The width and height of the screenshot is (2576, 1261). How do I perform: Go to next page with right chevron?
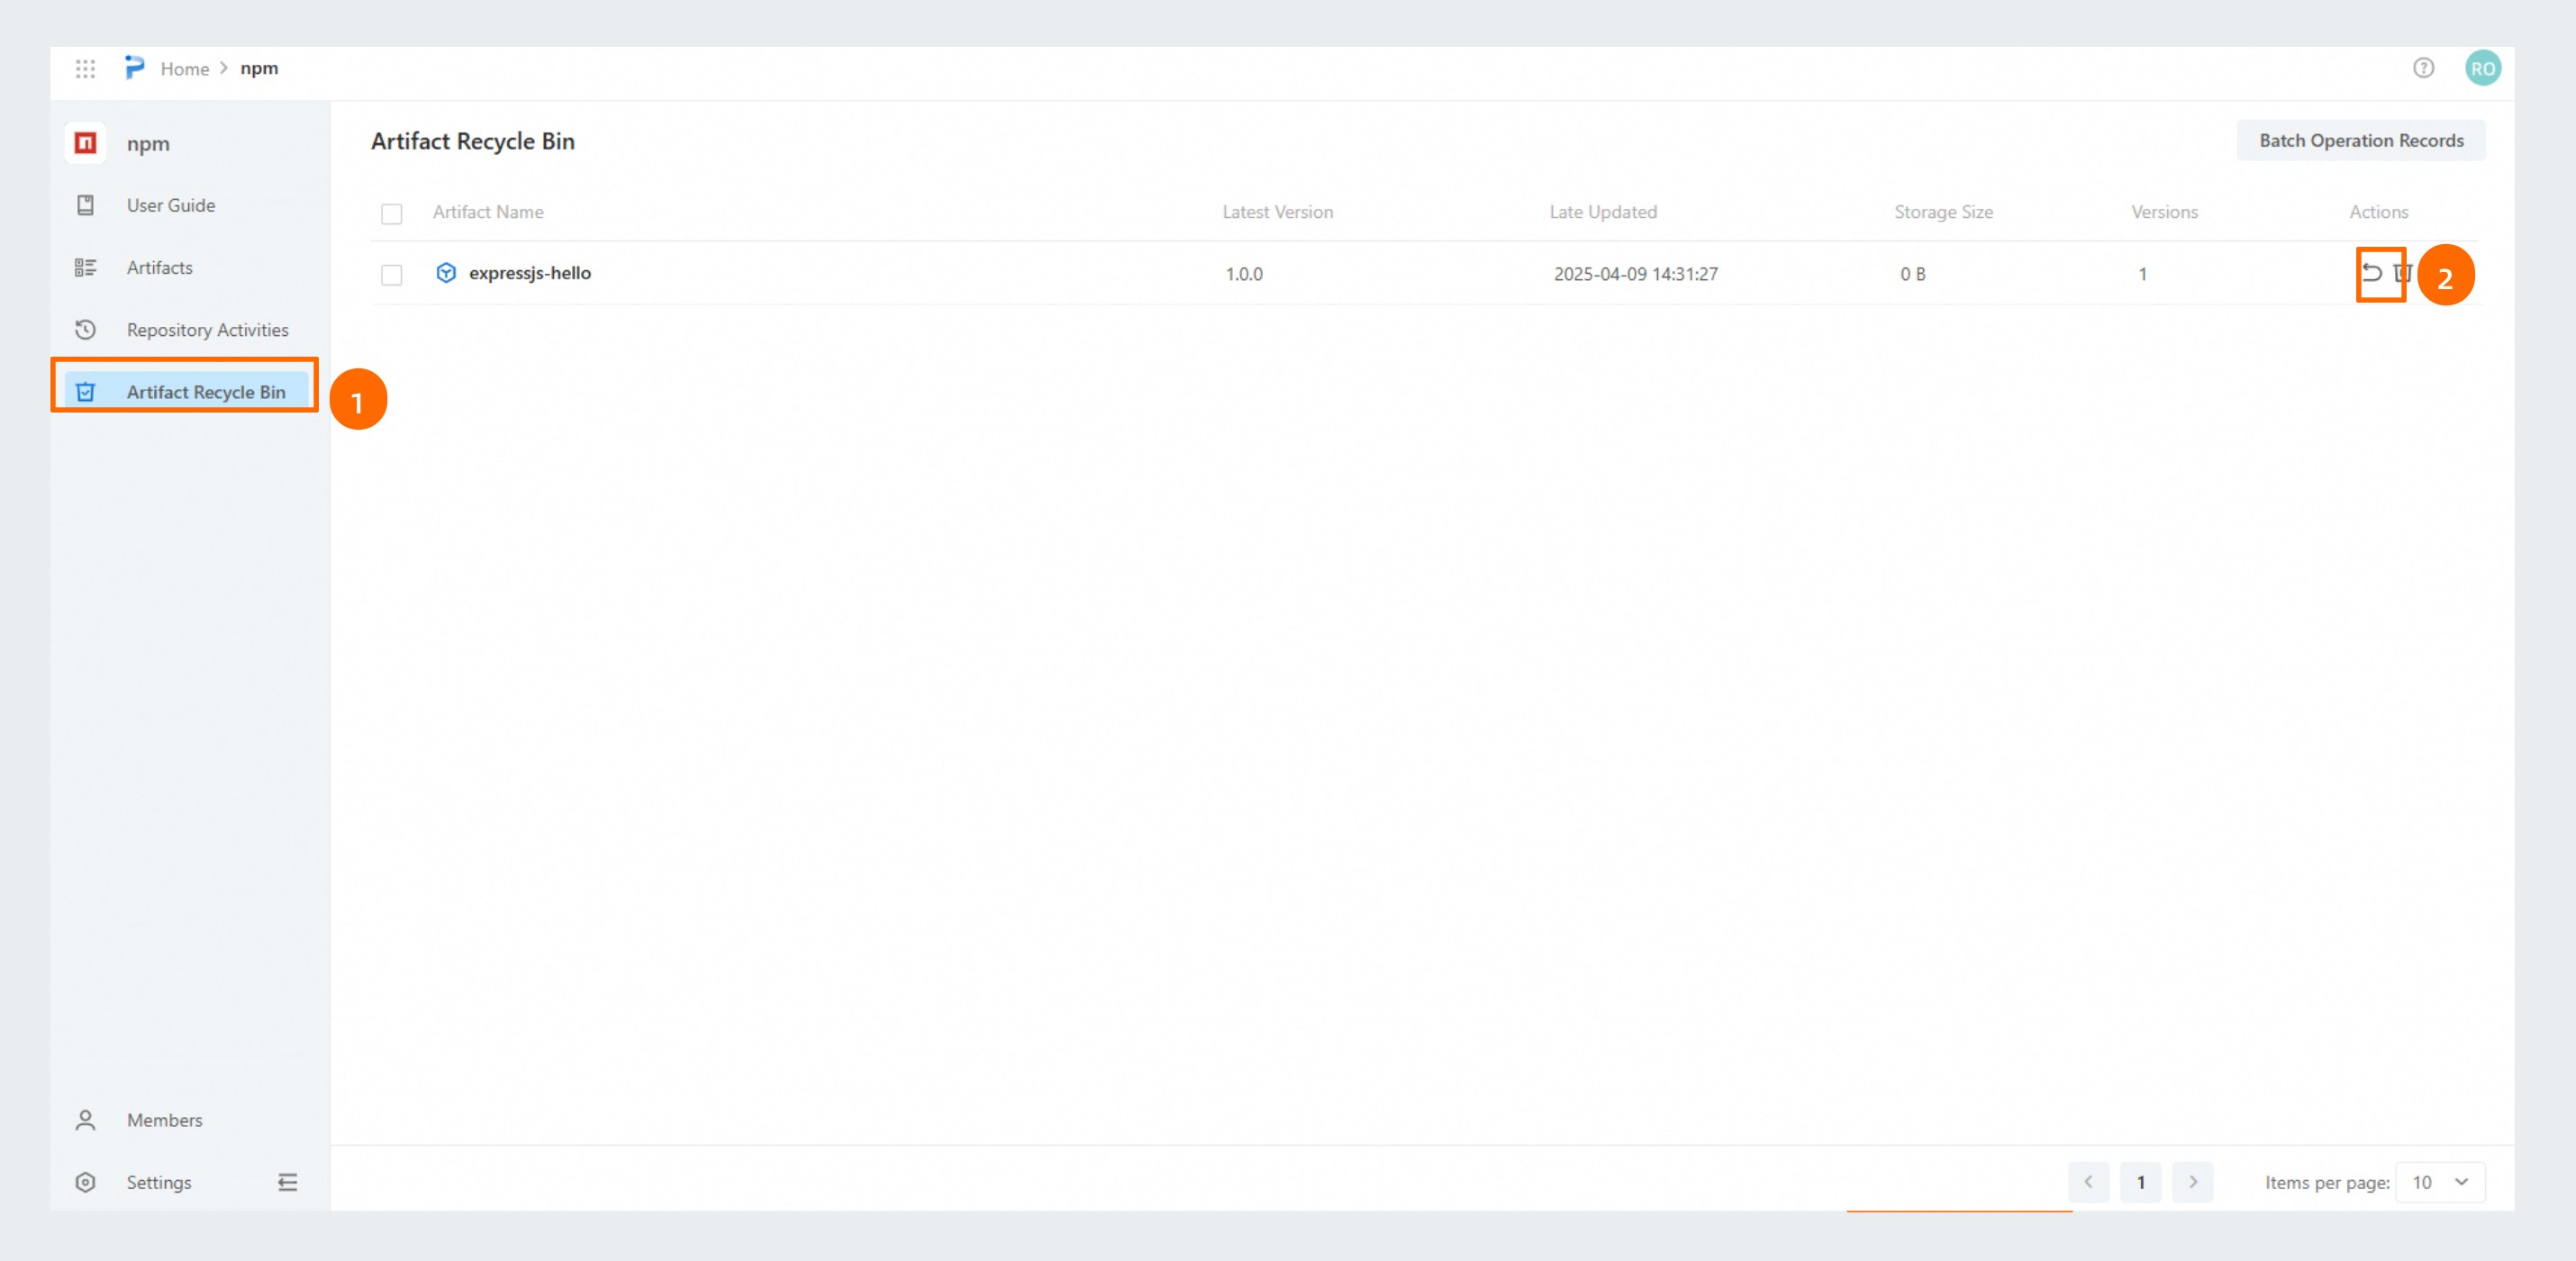(x=2192, y=1182)
